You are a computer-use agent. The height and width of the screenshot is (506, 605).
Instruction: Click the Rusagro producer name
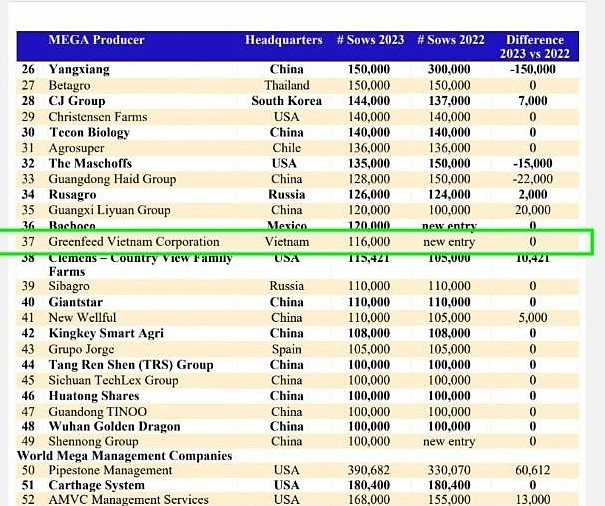72,195
